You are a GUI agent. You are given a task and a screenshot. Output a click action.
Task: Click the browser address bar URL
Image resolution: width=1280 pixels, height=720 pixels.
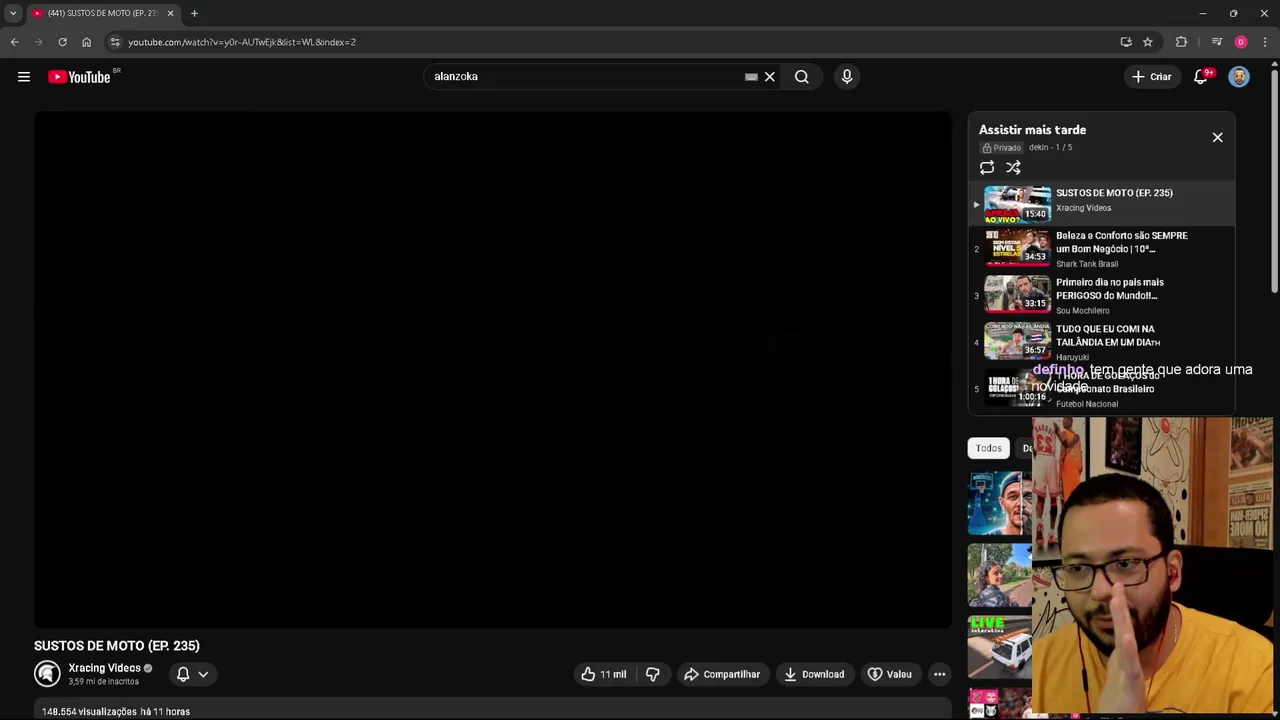tap(242, 42)
